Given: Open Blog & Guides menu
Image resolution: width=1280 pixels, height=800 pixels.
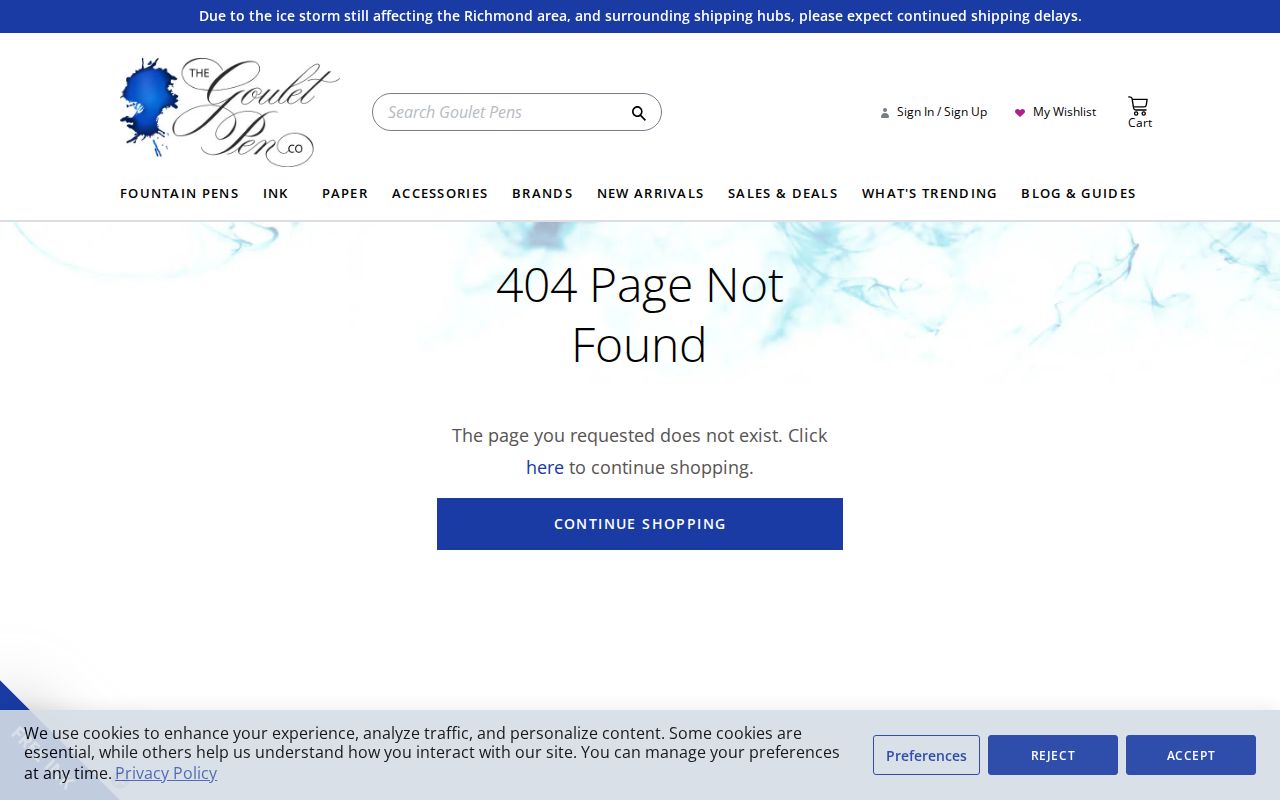Looking at the screenshot, I should (1078, 193).
